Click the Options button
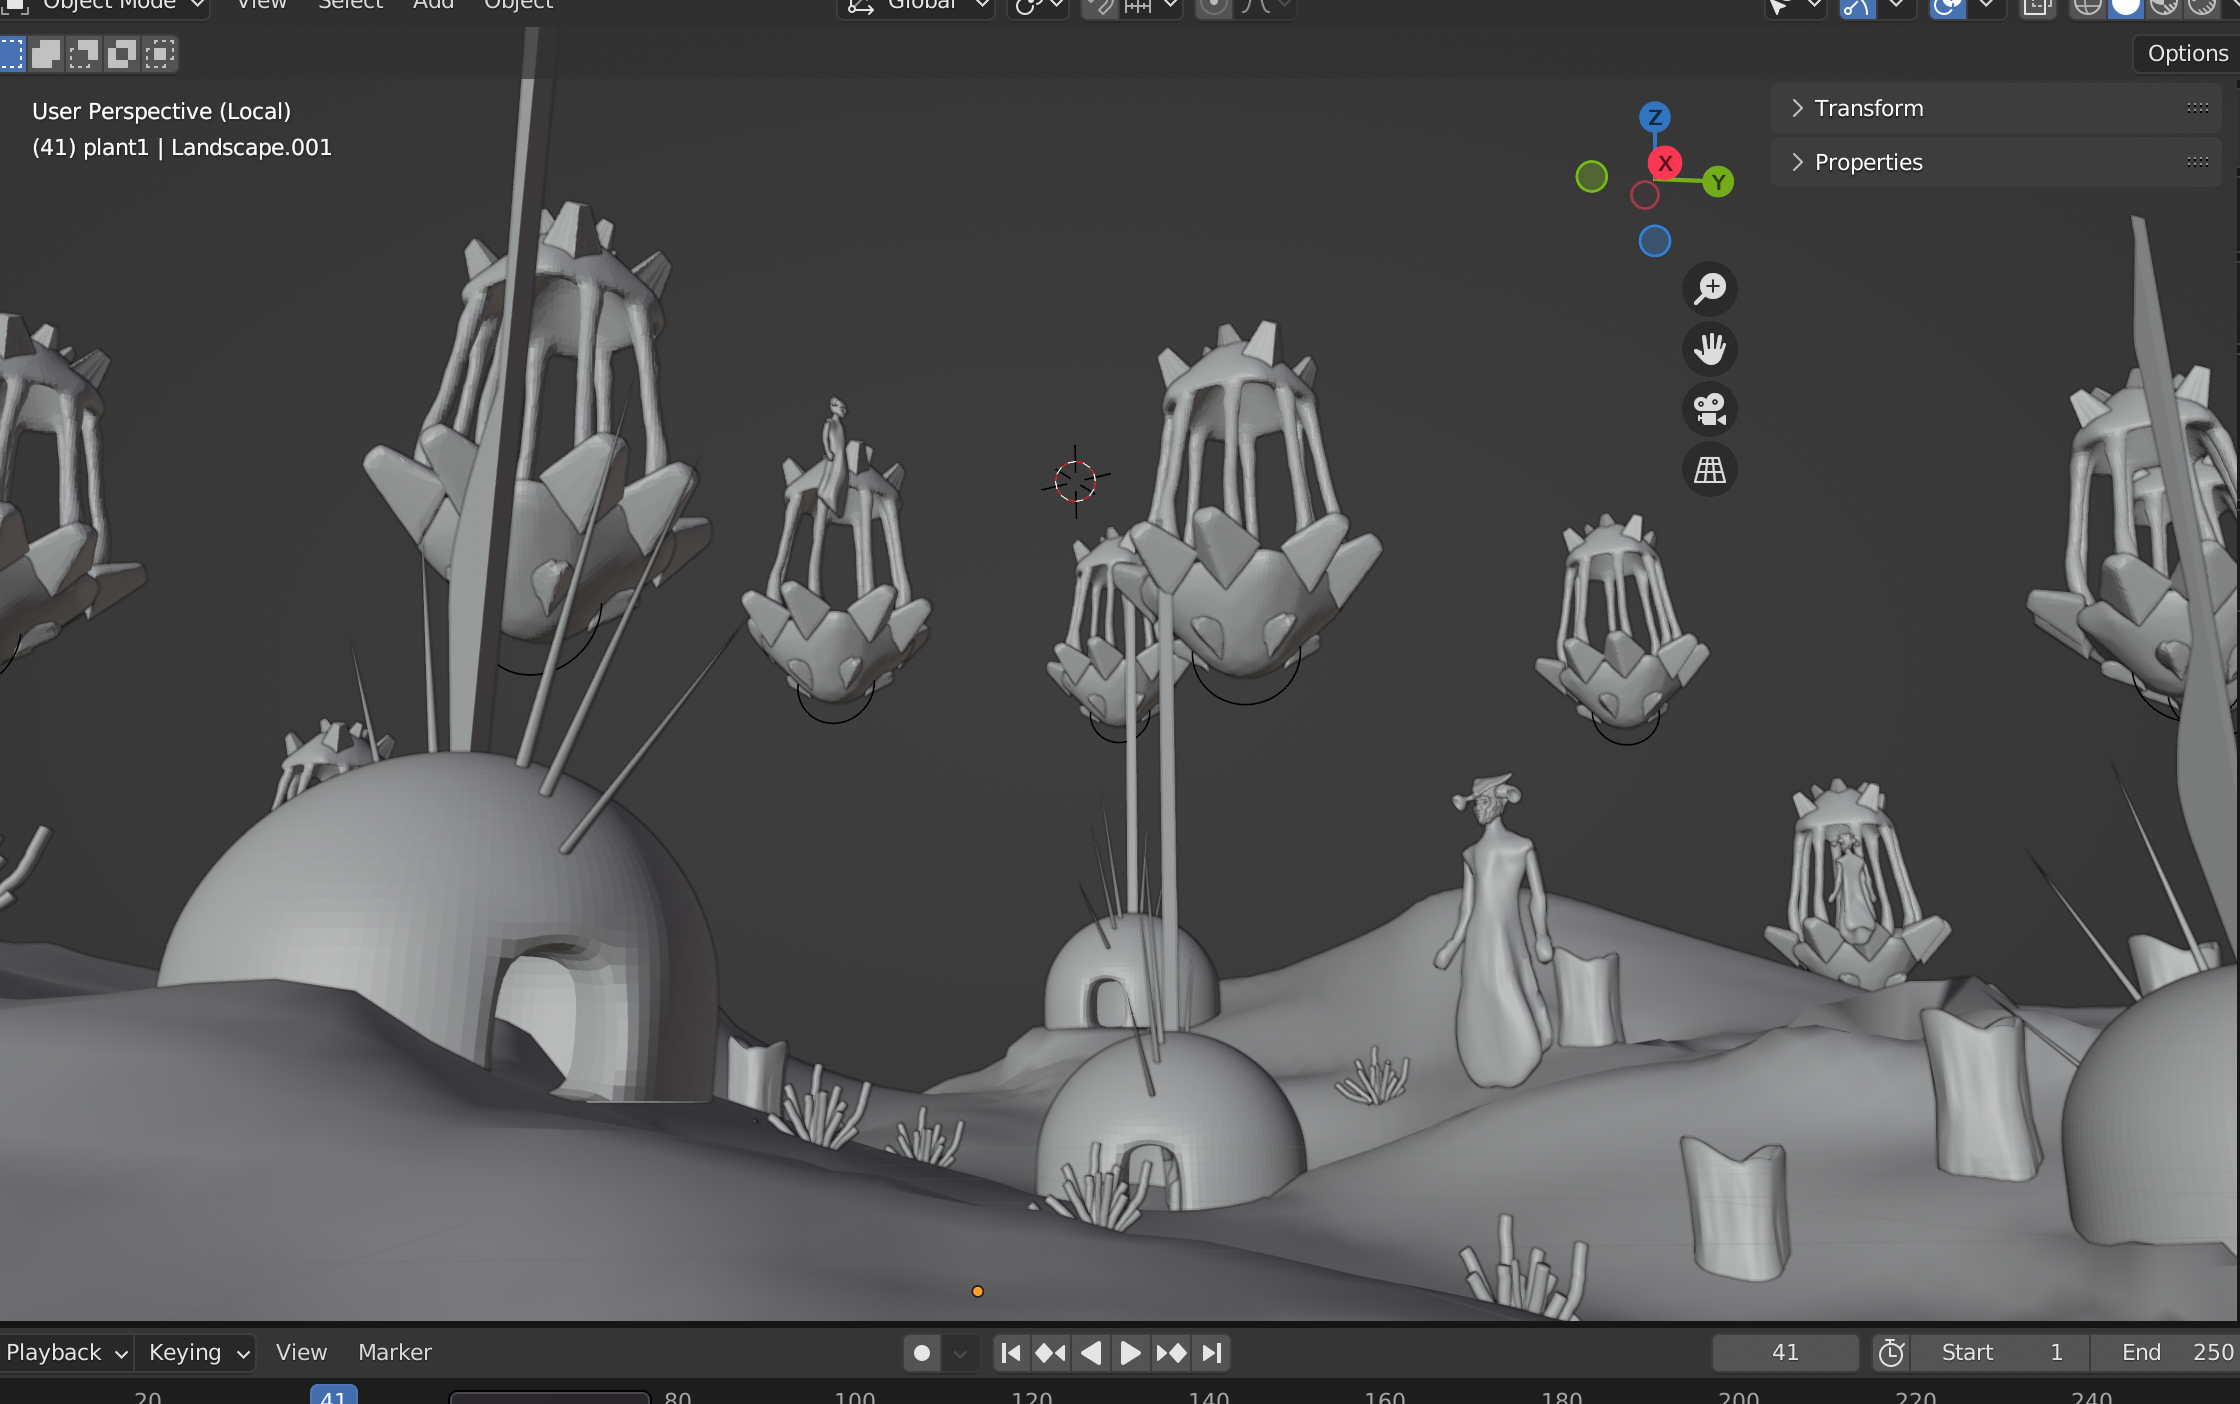Screen dimensions: 2240x1404 [2187, 53]
